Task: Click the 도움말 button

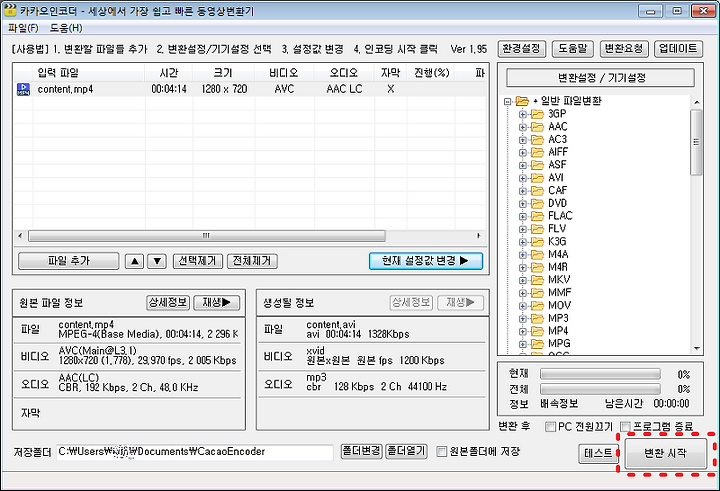Action: point(573,49)
